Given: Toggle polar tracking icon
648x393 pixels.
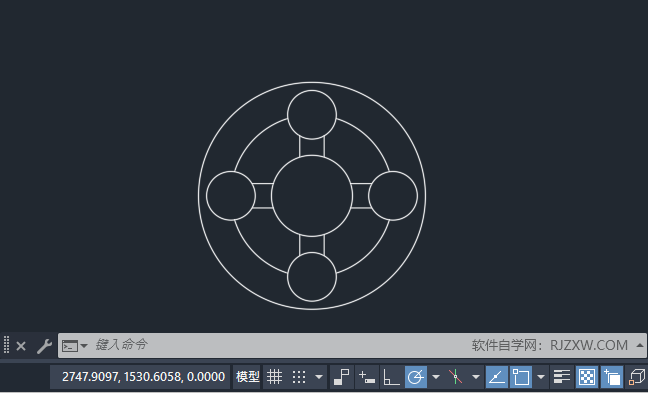Looking at the screenshot, I should [416, 377].
